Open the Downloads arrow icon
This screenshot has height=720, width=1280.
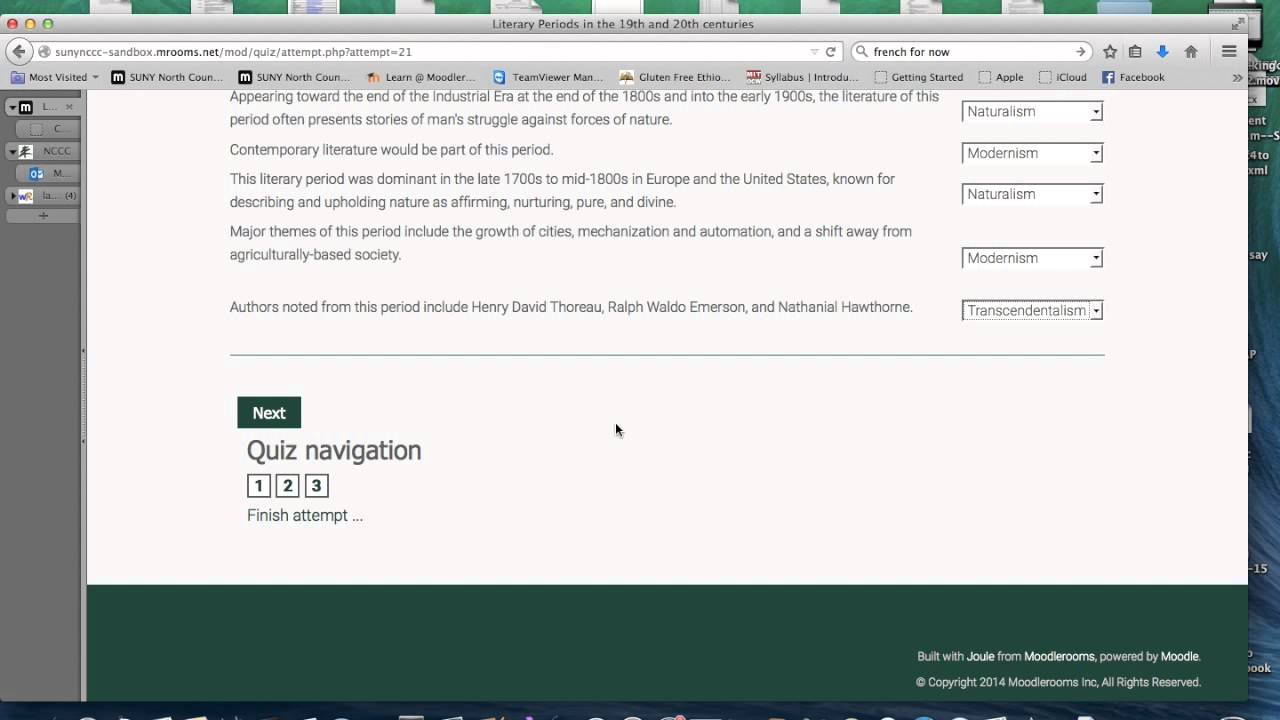[x=1162, y=52]
